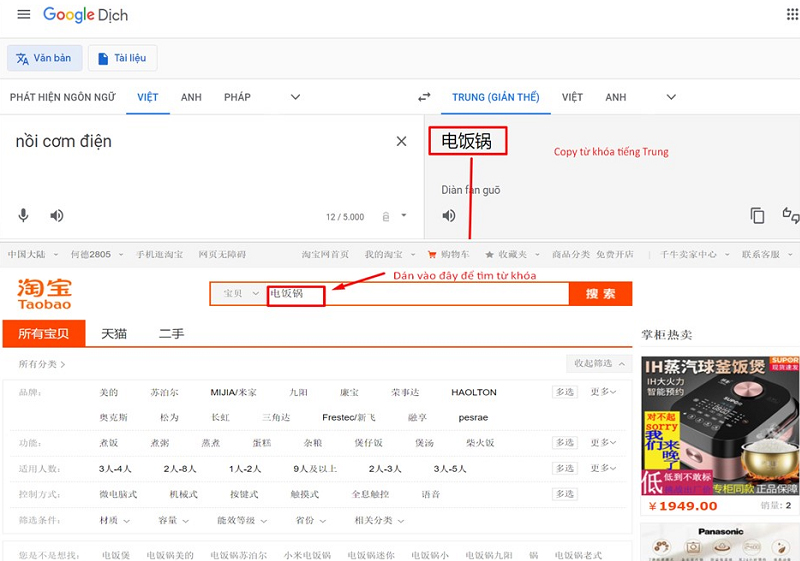The image size is (800, 561).
Task: Select the PHÁP source language tab
Action: [237, 97]
